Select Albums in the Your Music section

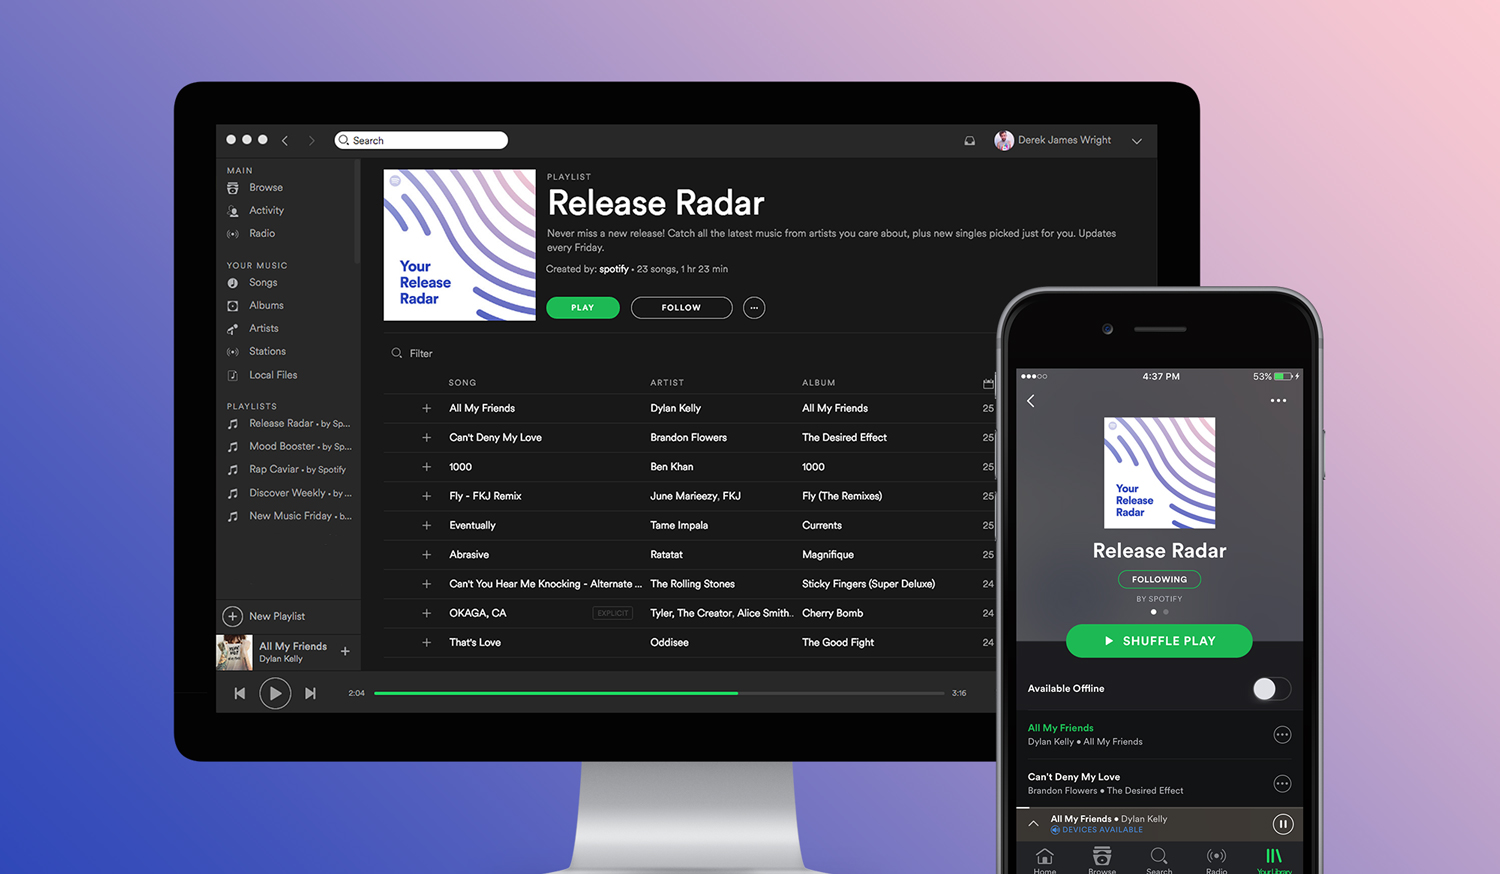[266, 305]
